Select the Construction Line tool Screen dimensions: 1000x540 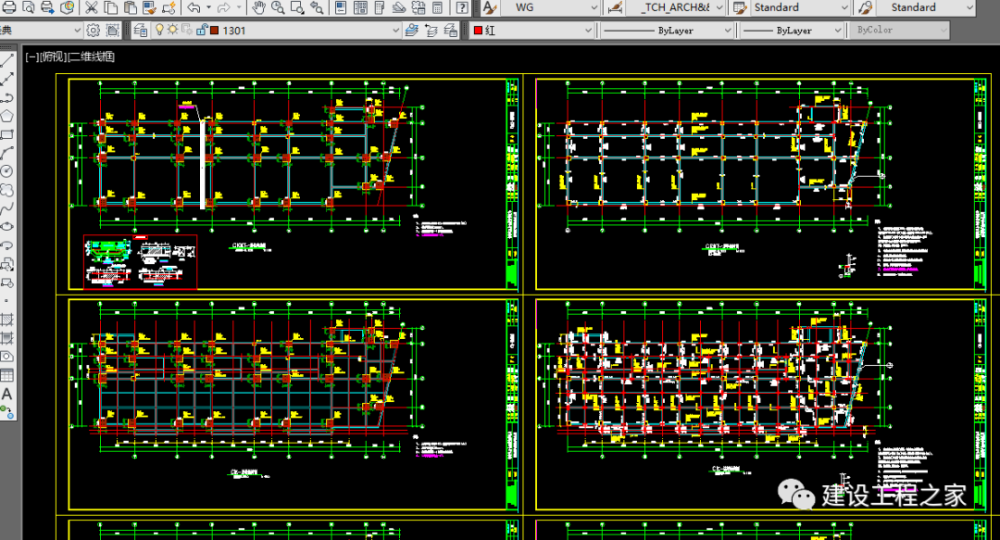coord(7,79)
